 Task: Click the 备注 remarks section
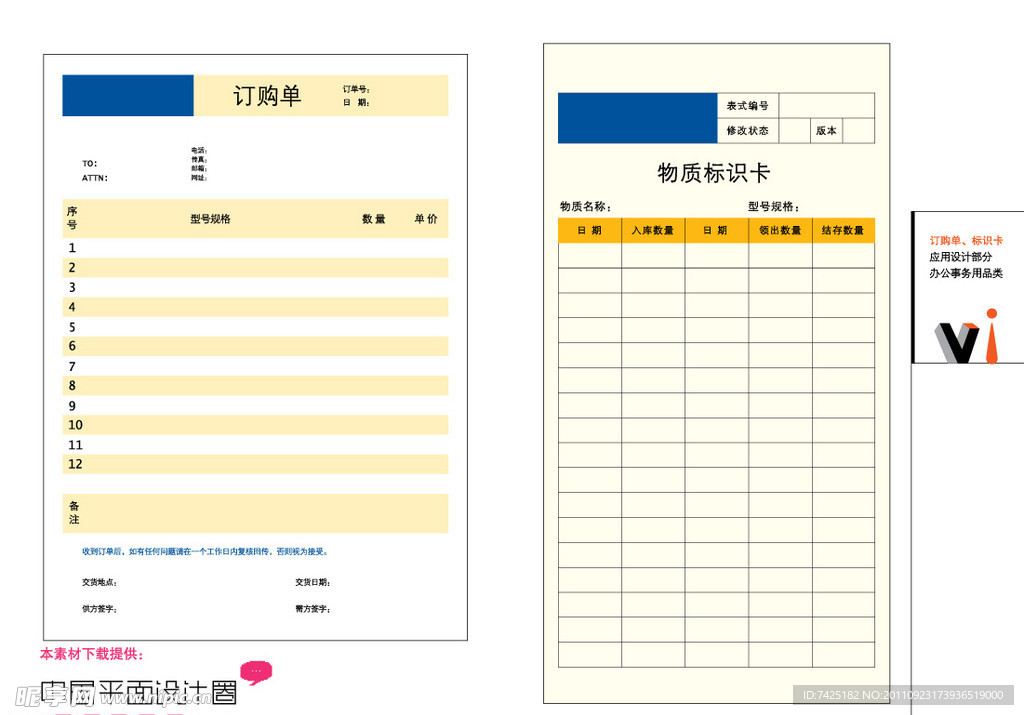[x=74, y=512]
